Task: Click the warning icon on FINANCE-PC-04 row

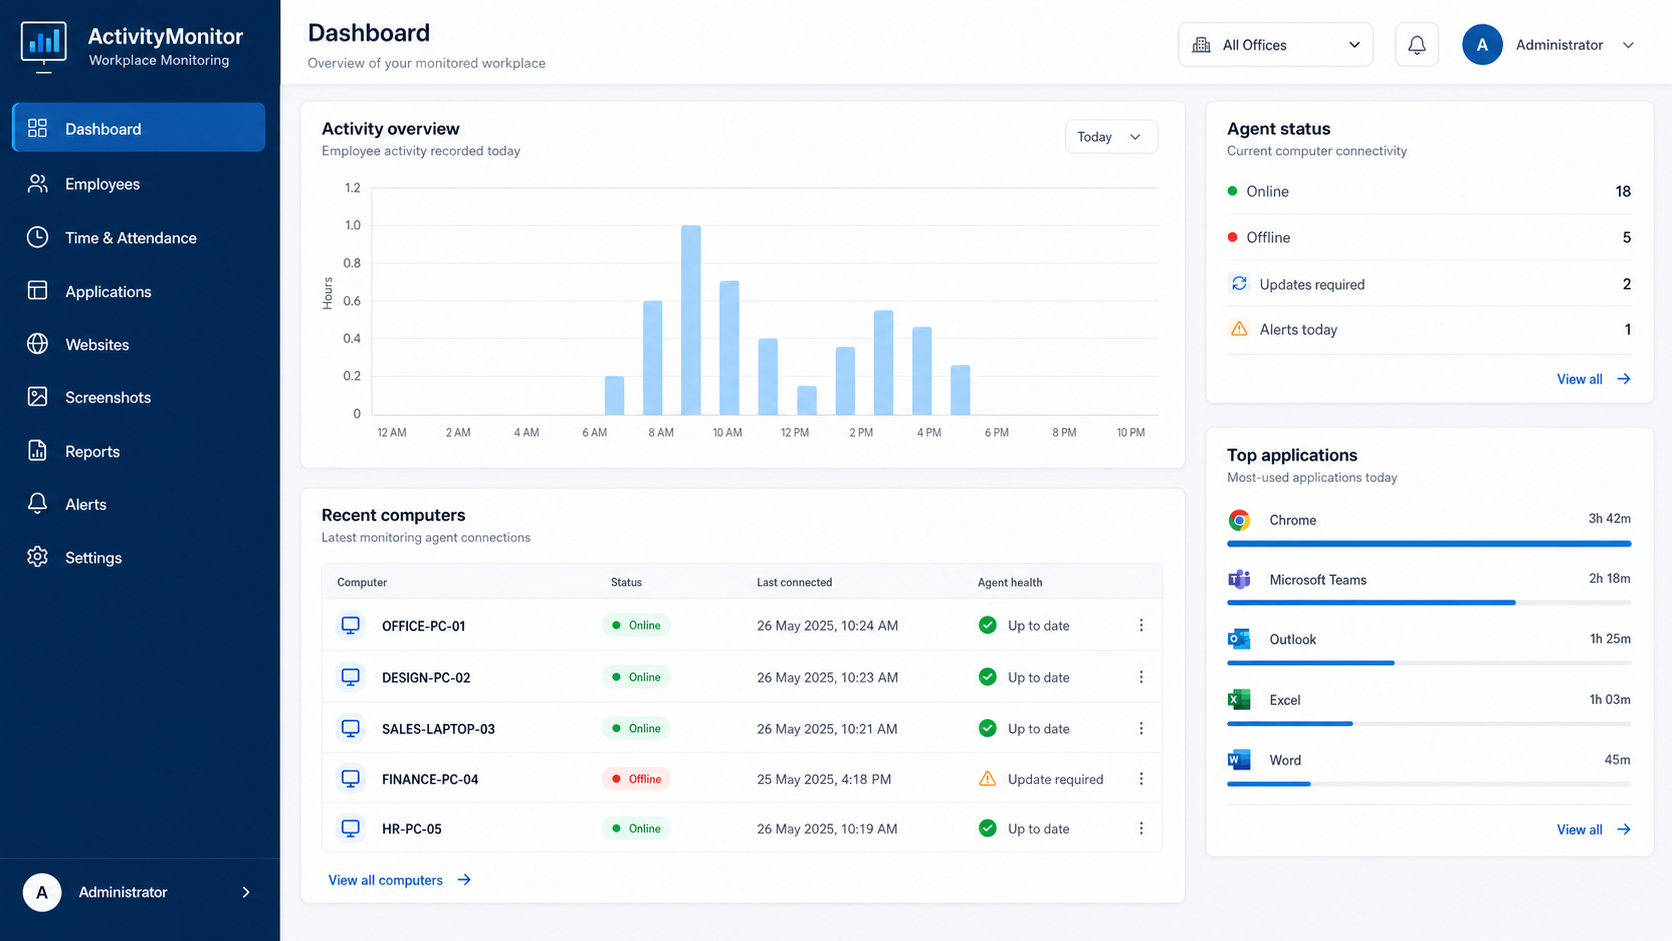Action: 987,779
